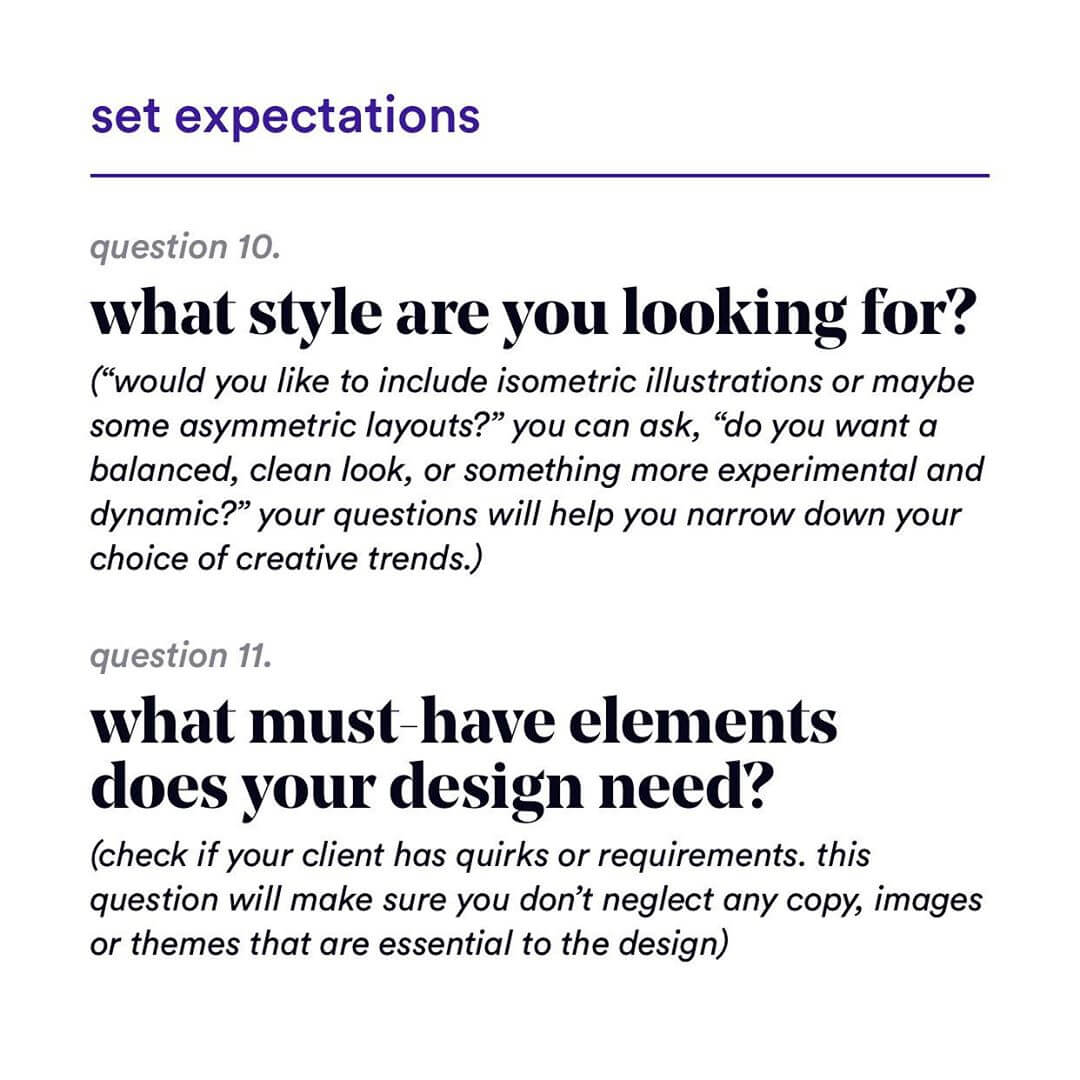Screen dimensions: 1080x1080
Task: Click the "what must-have elements" headline line
Action: [464, 724]
